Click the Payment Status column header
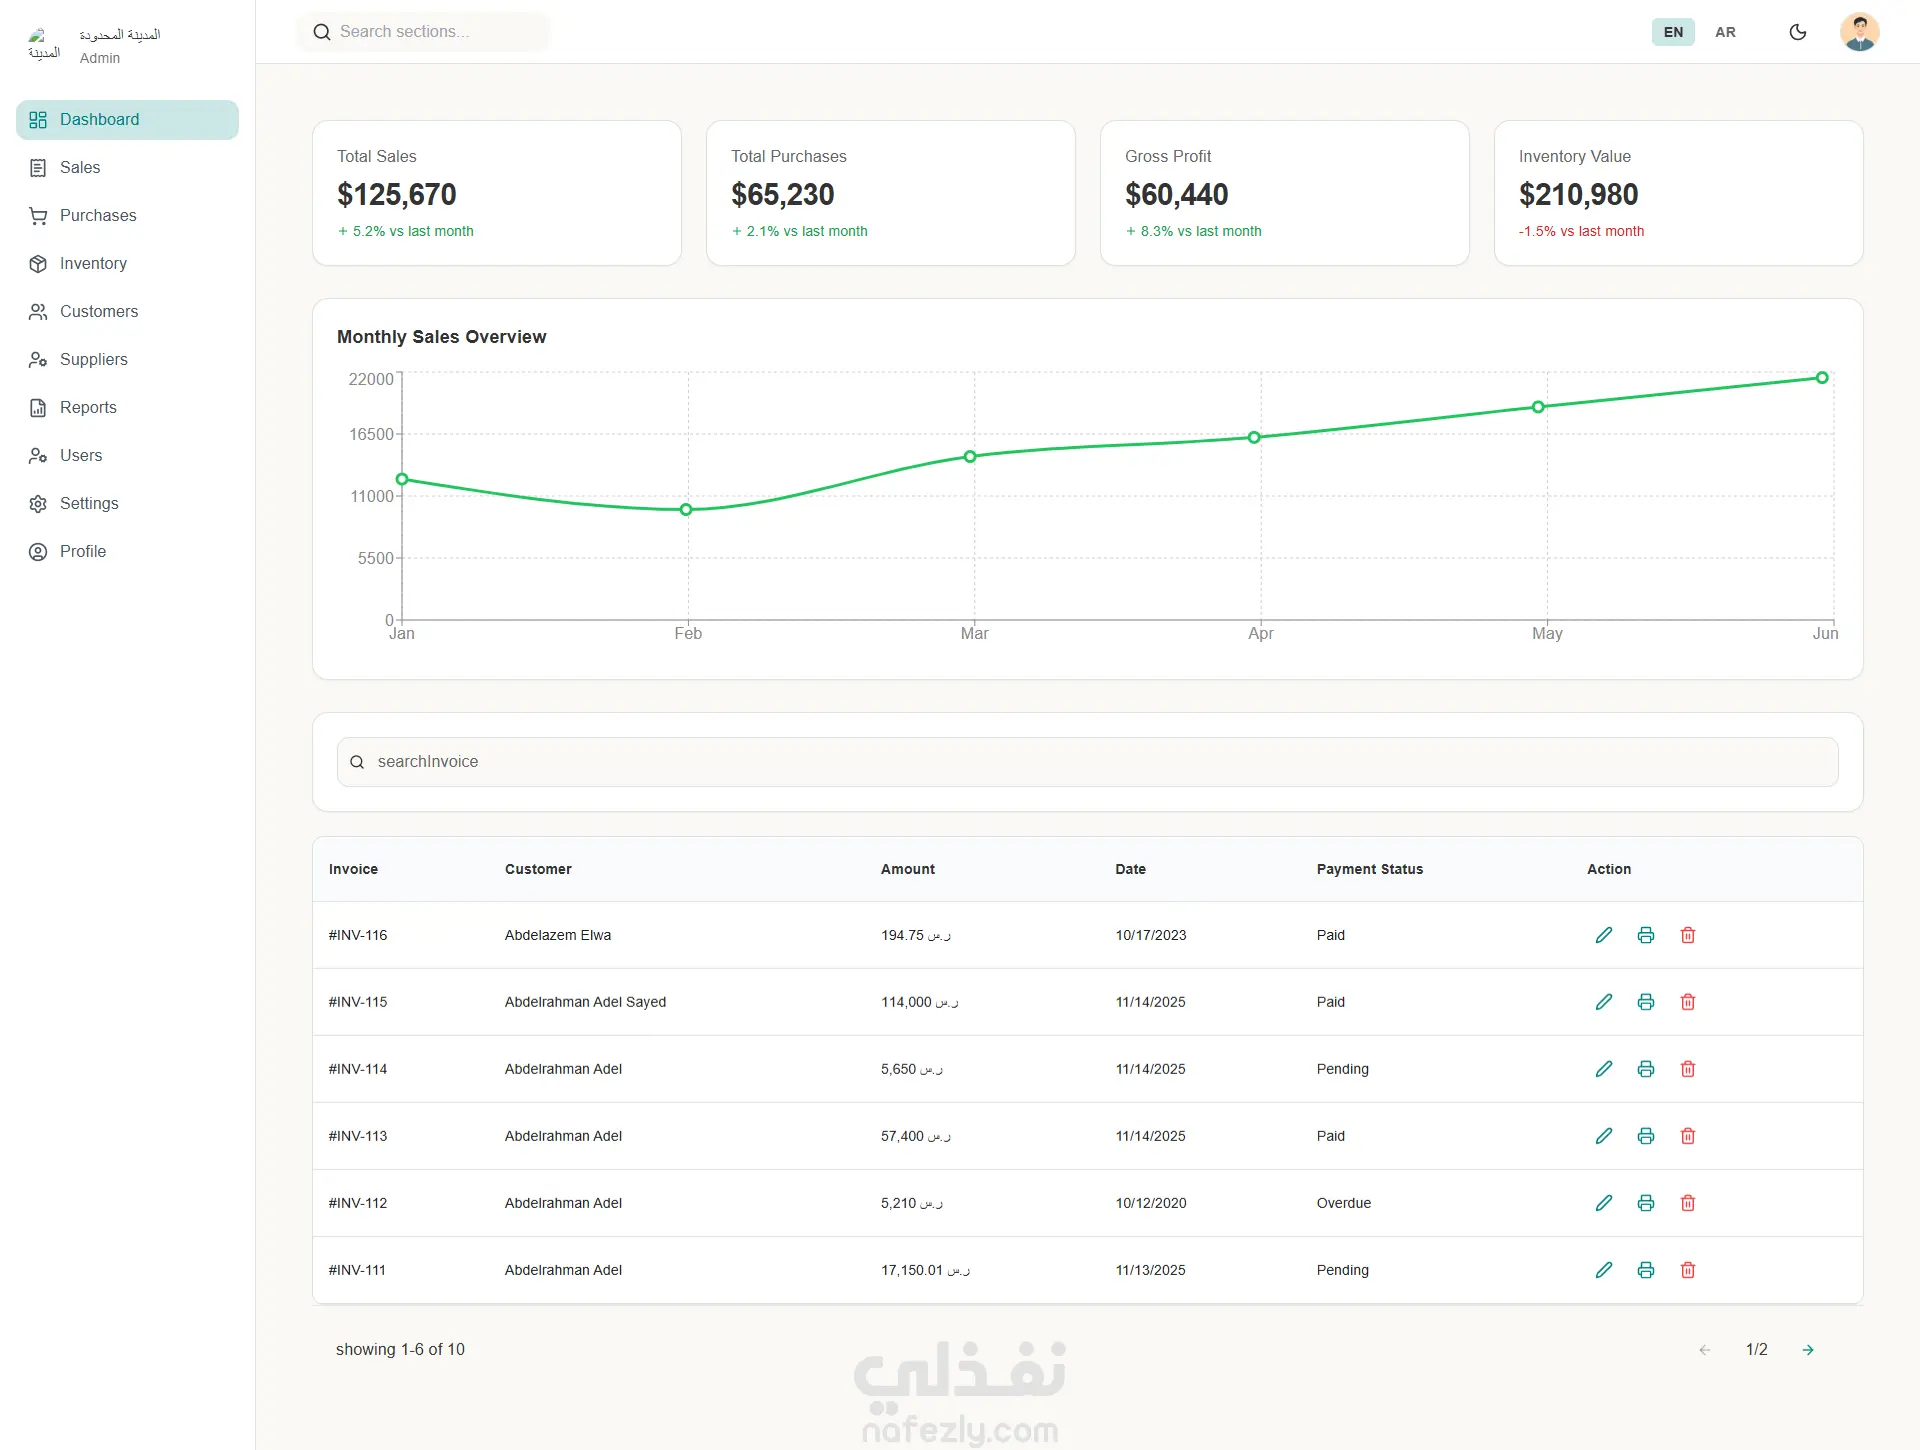This screenshot has width=1920, height=1450. tap(1369, 869)
